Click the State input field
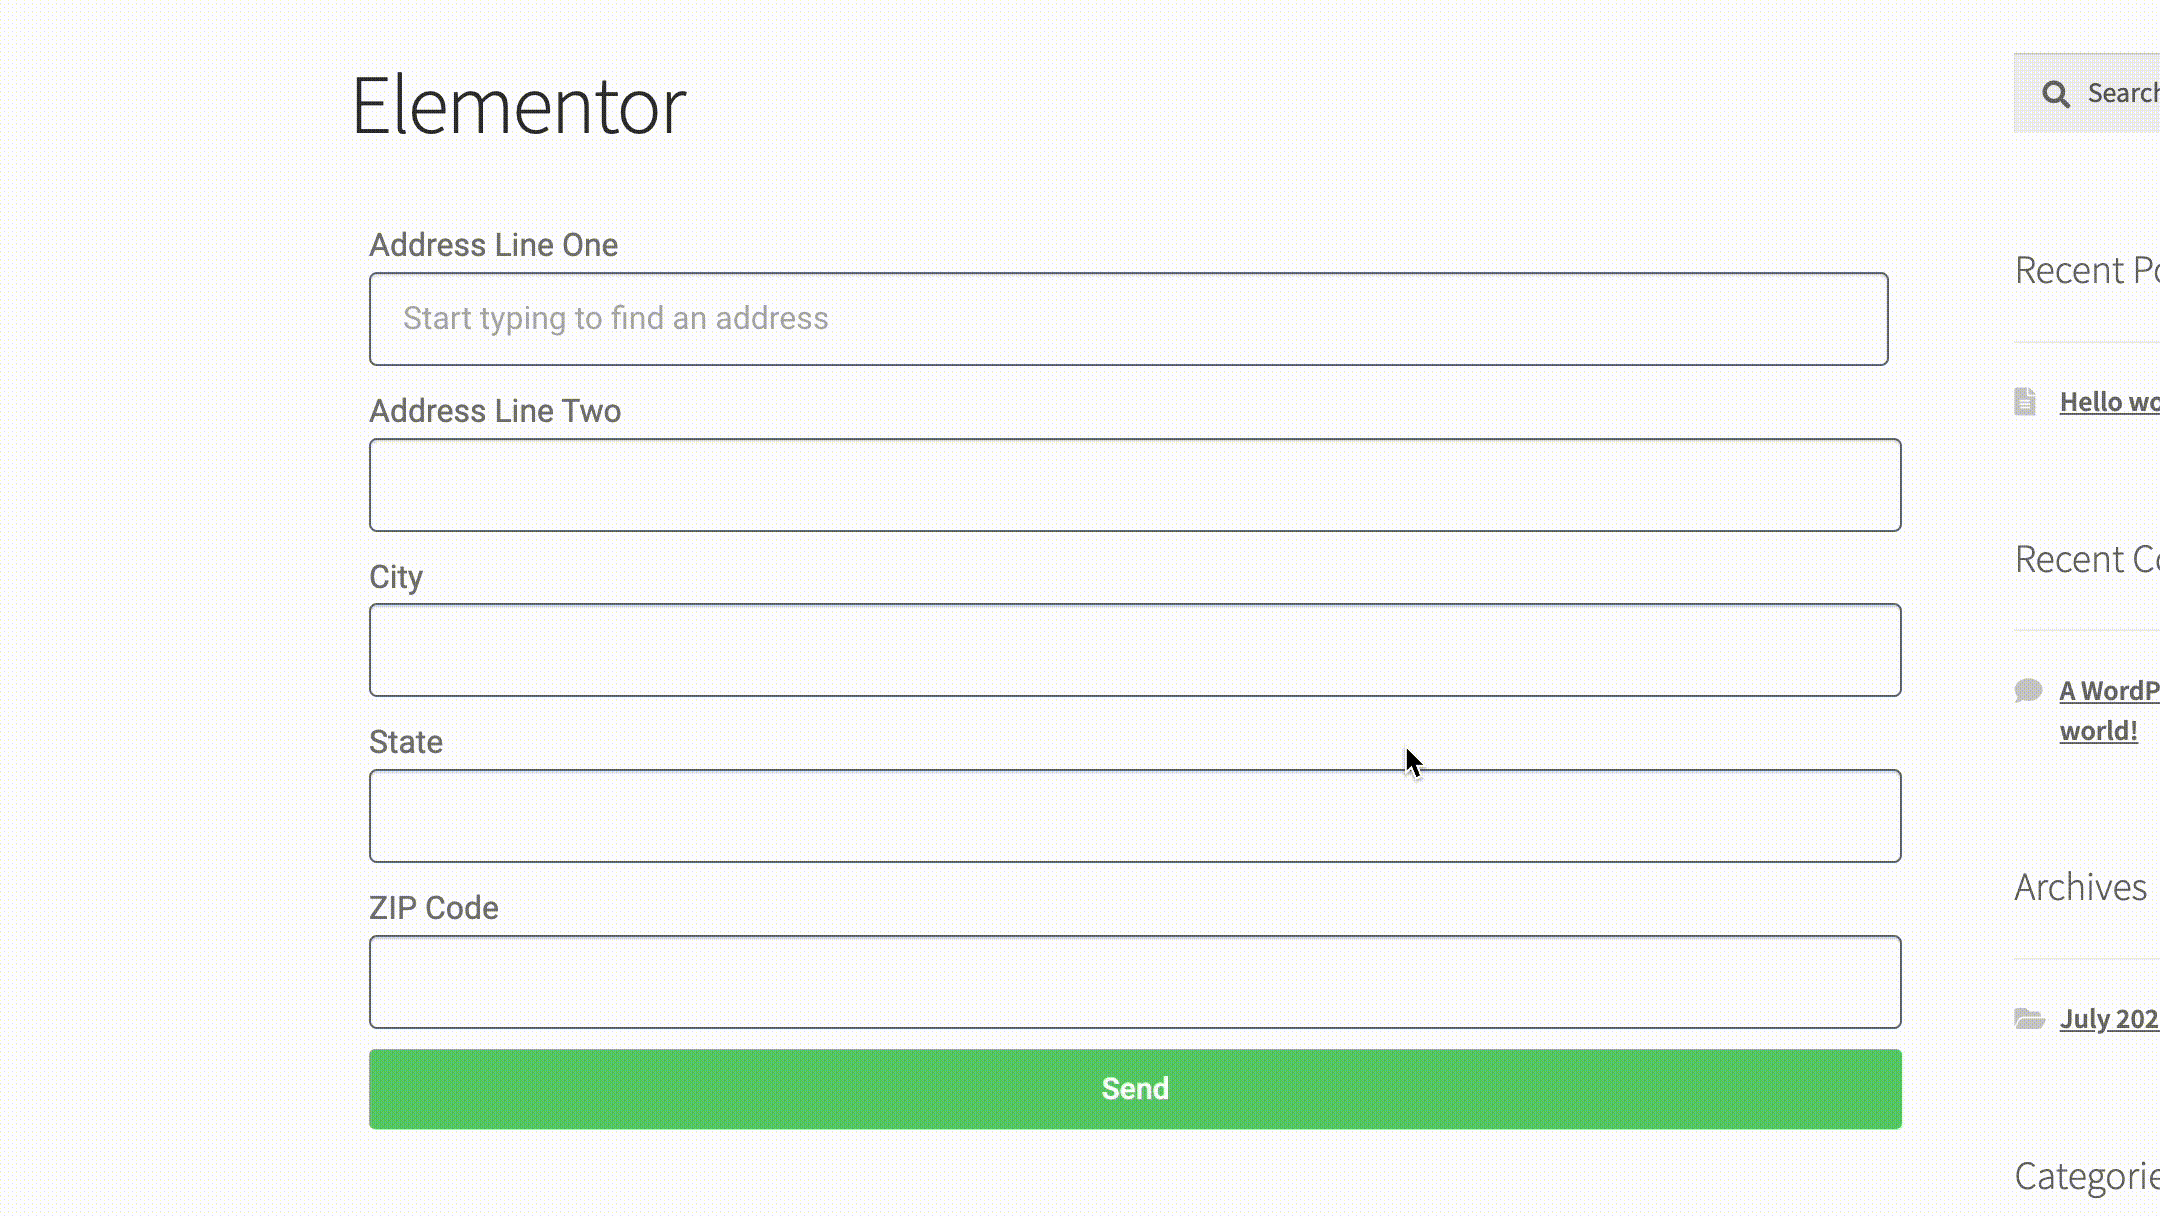 click(x=1135, y=816)
